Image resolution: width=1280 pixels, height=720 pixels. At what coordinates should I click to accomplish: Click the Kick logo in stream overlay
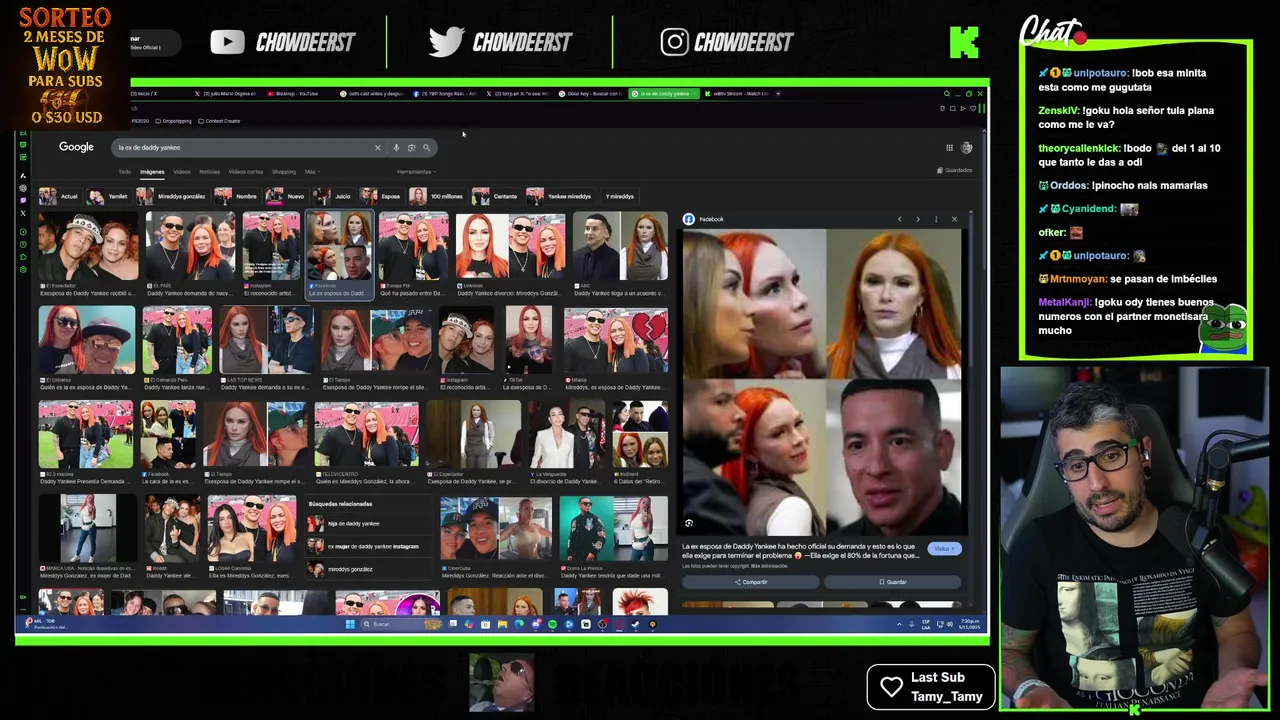click(964, 42)
